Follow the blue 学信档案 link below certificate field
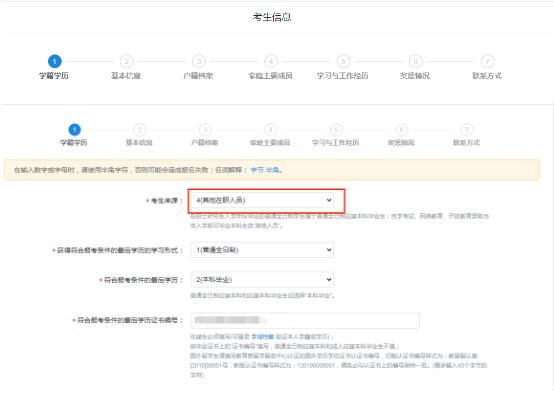This screenshot has width=554, height=399. (263, 336)
